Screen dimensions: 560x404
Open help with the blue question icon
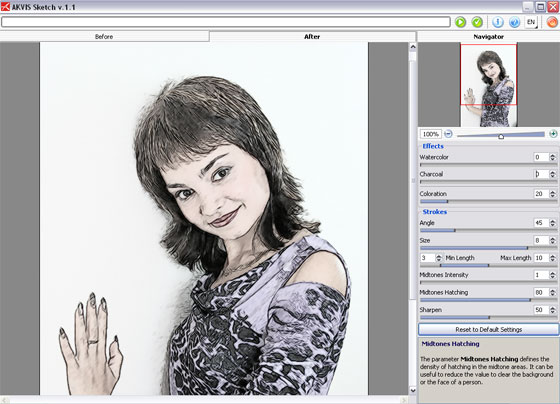point(514,22)
